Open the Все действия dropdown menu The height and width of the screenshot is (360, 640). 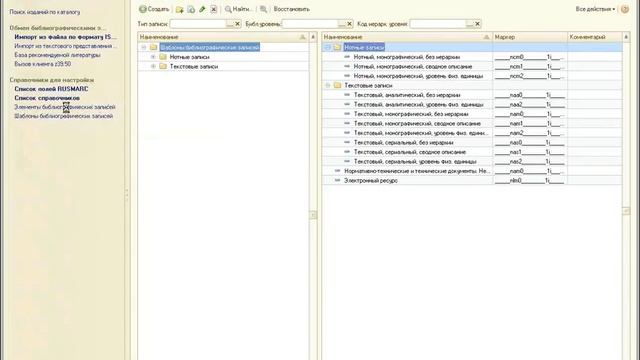click(x=595, y=9)
